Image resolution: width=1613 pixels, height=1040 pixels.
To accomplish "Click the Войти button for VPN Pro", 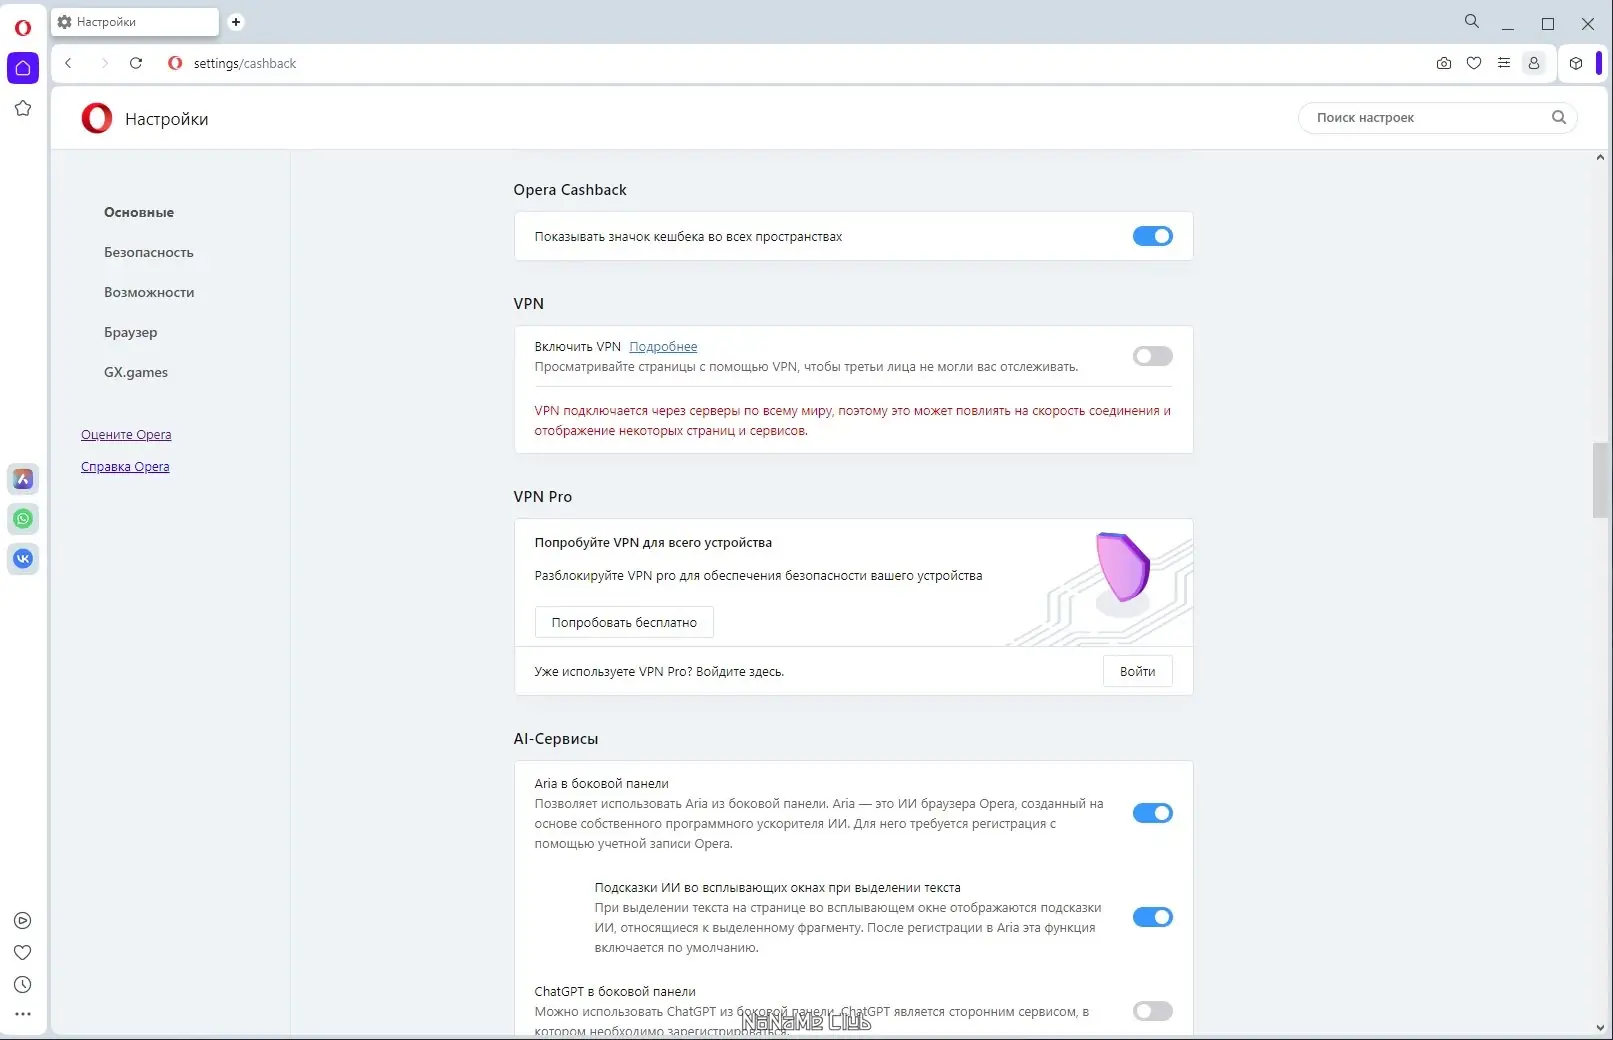I will 1138,671.
